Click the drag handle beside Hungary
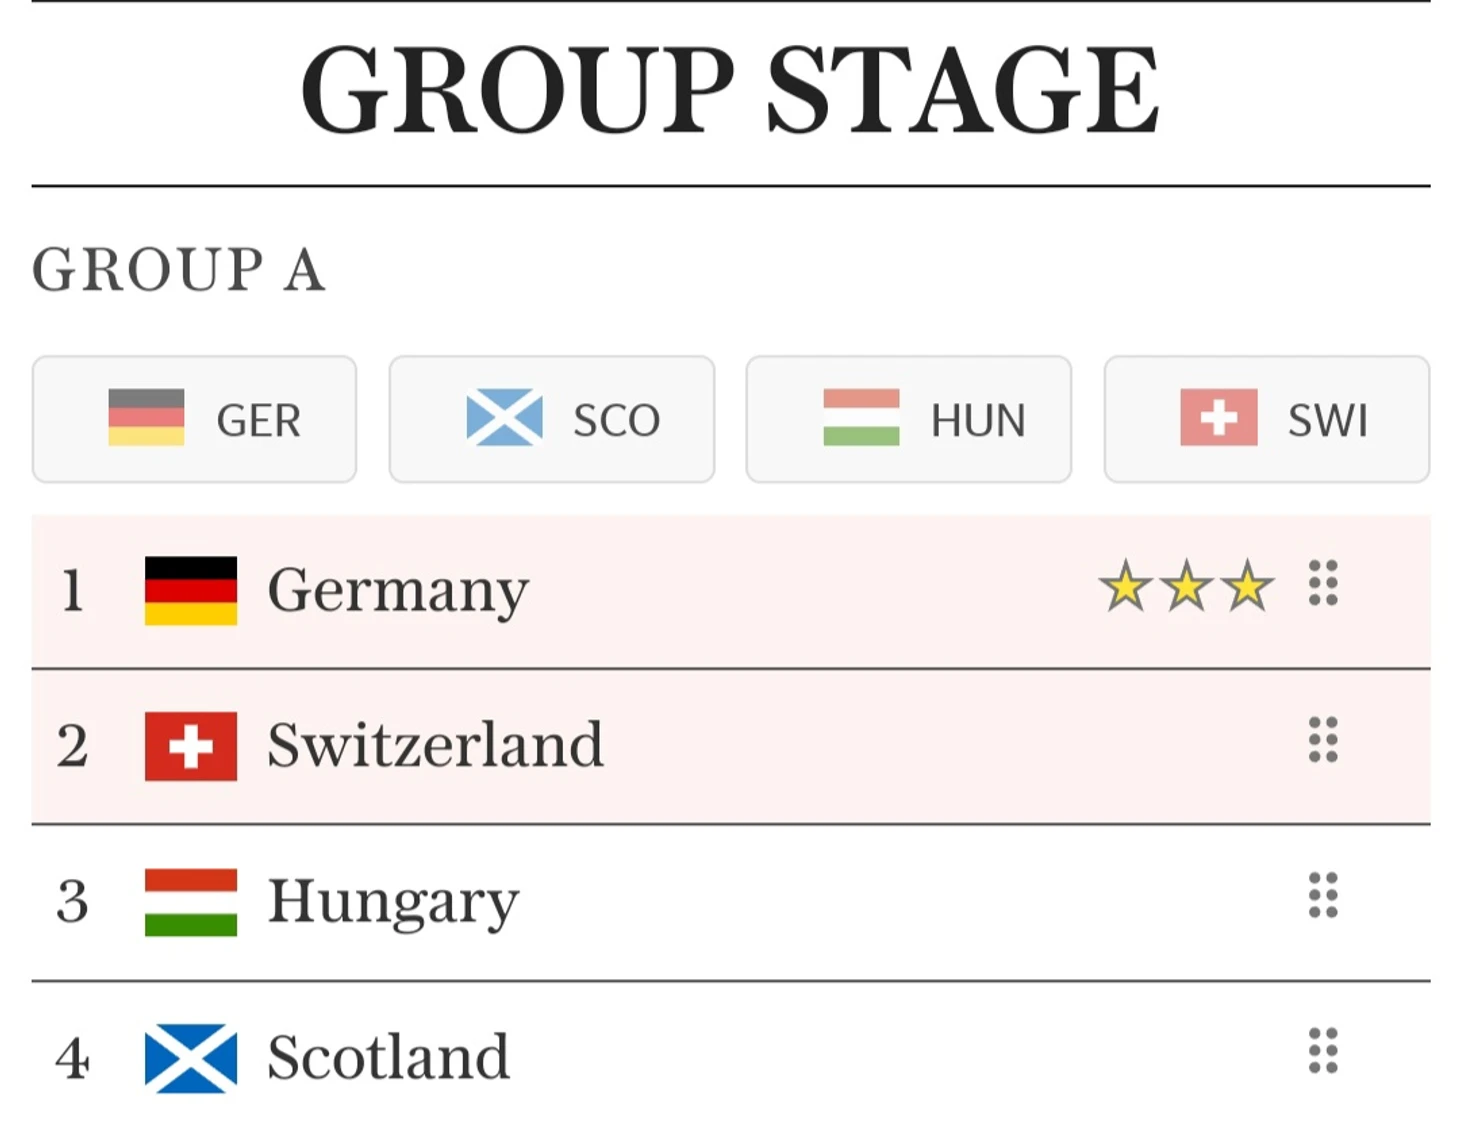The height and width of the screenshot is (1130, 1460). click(1323, 895)
